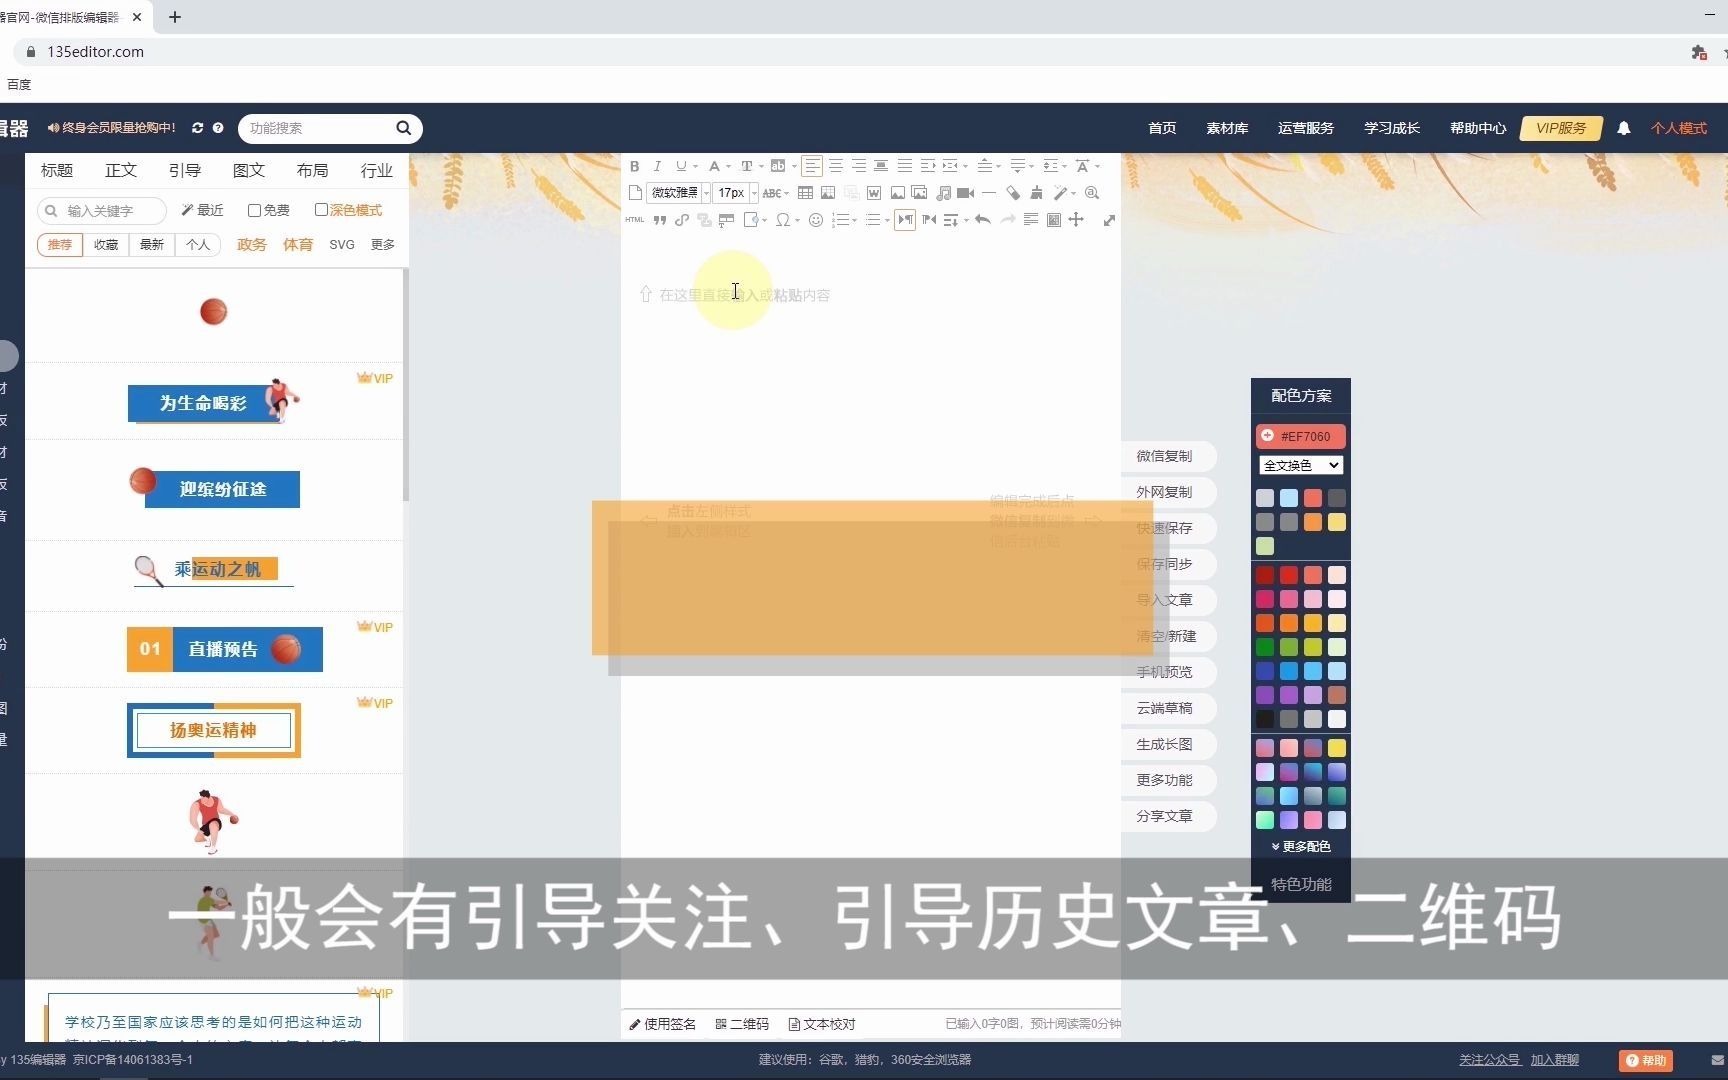Expand editor to fullscreen

tap(1109, 220)
